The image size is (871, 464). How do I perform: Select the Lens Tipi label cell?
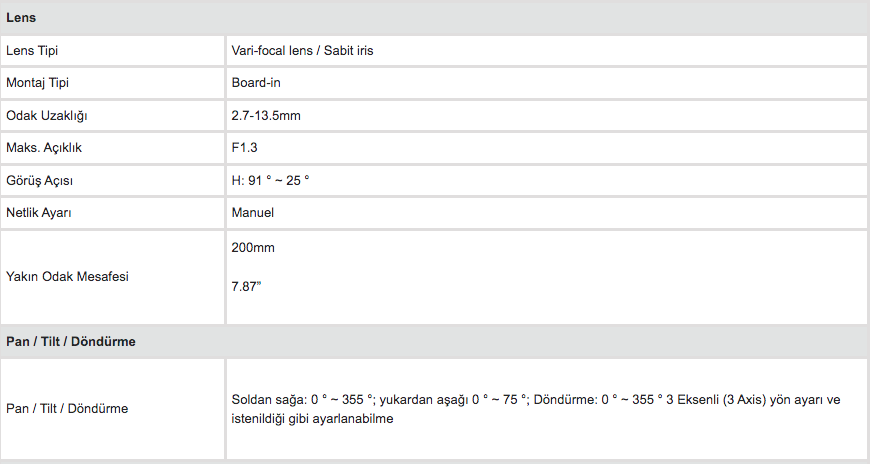pos(112,51)
